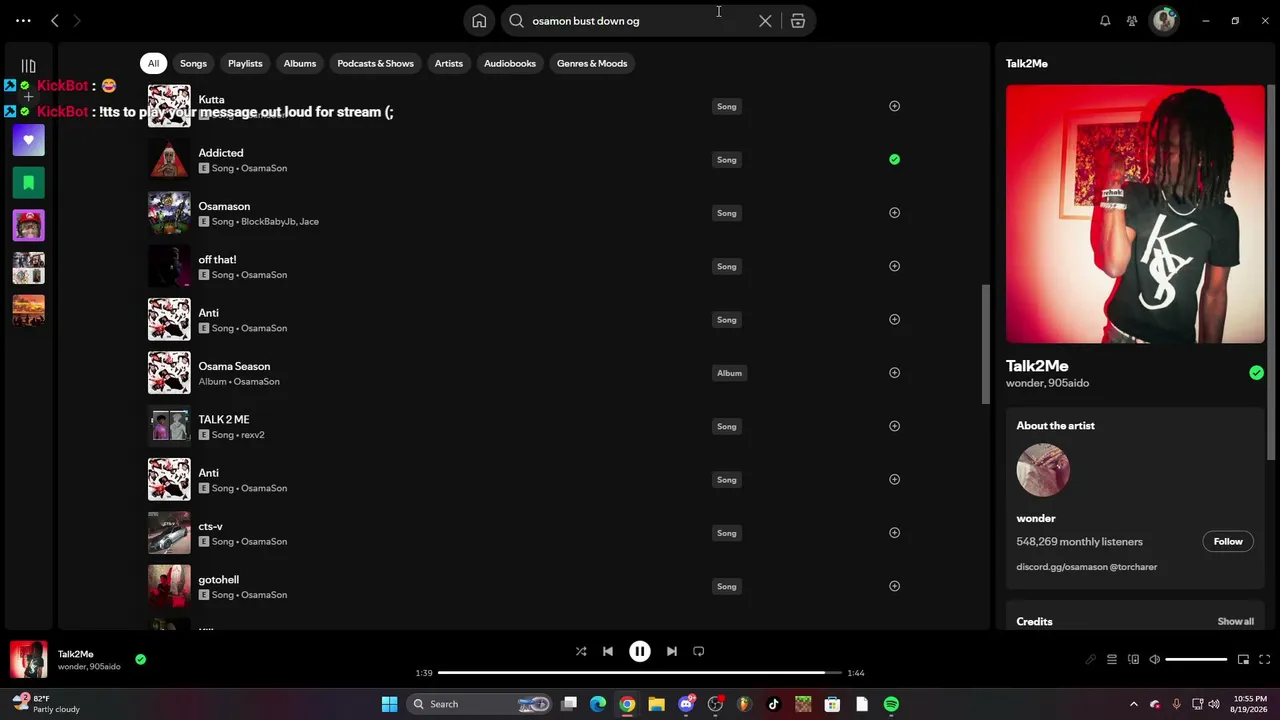This screenshot has height=720, width=1280.
Task: Skip to the previous track
Action: [607, 651]
